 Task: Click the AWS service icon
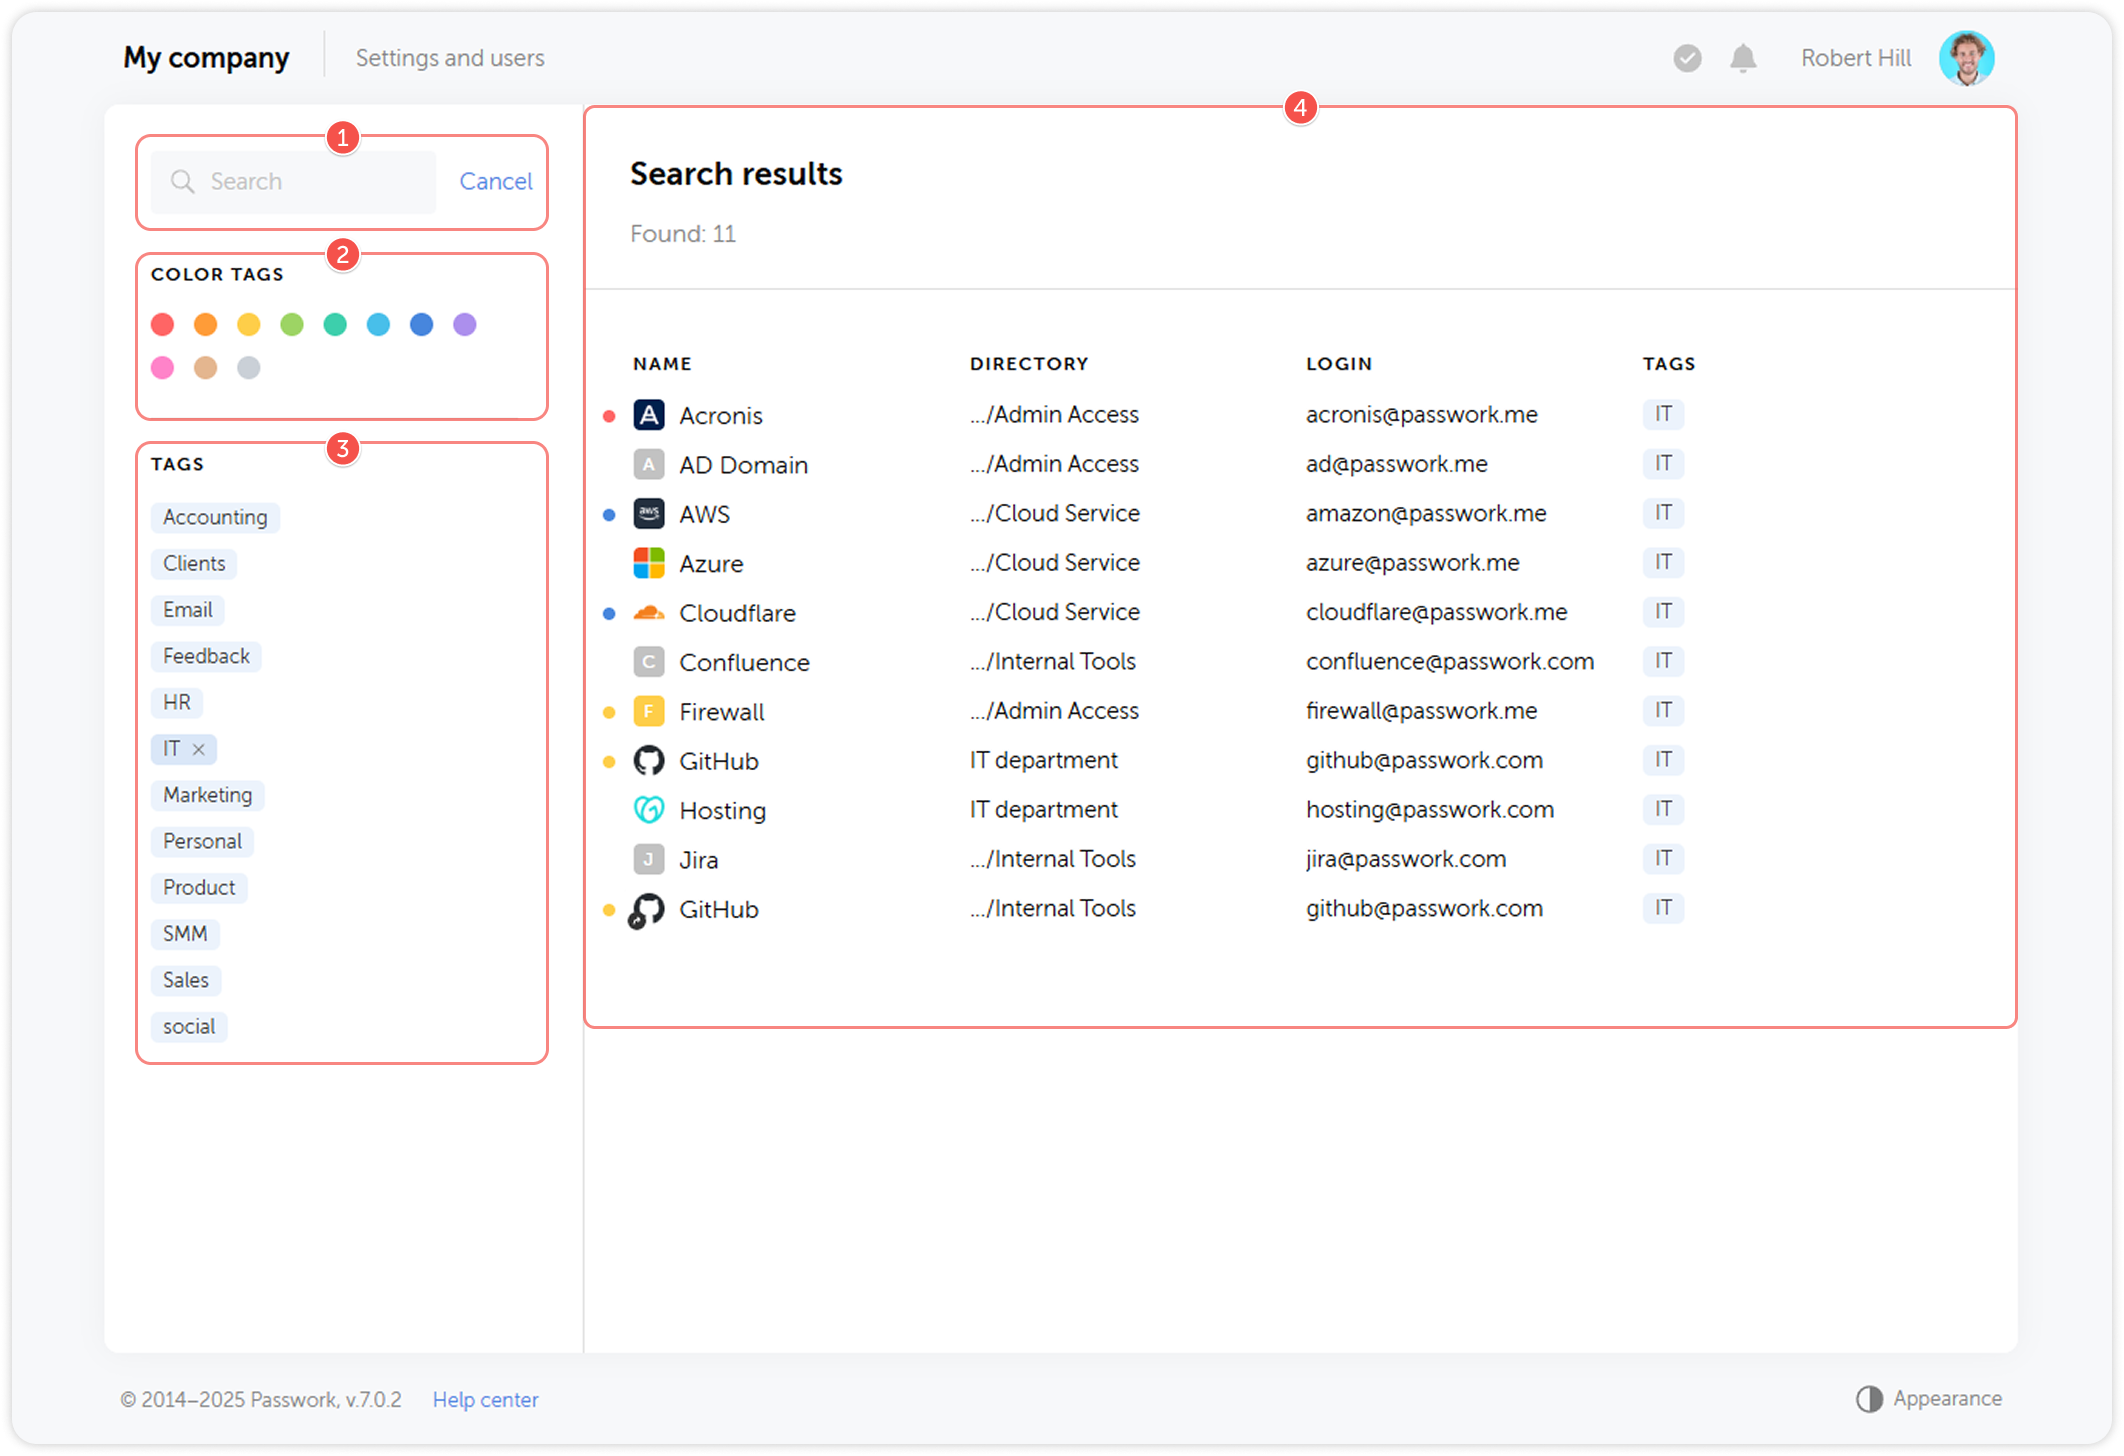[x=649, y=513]
